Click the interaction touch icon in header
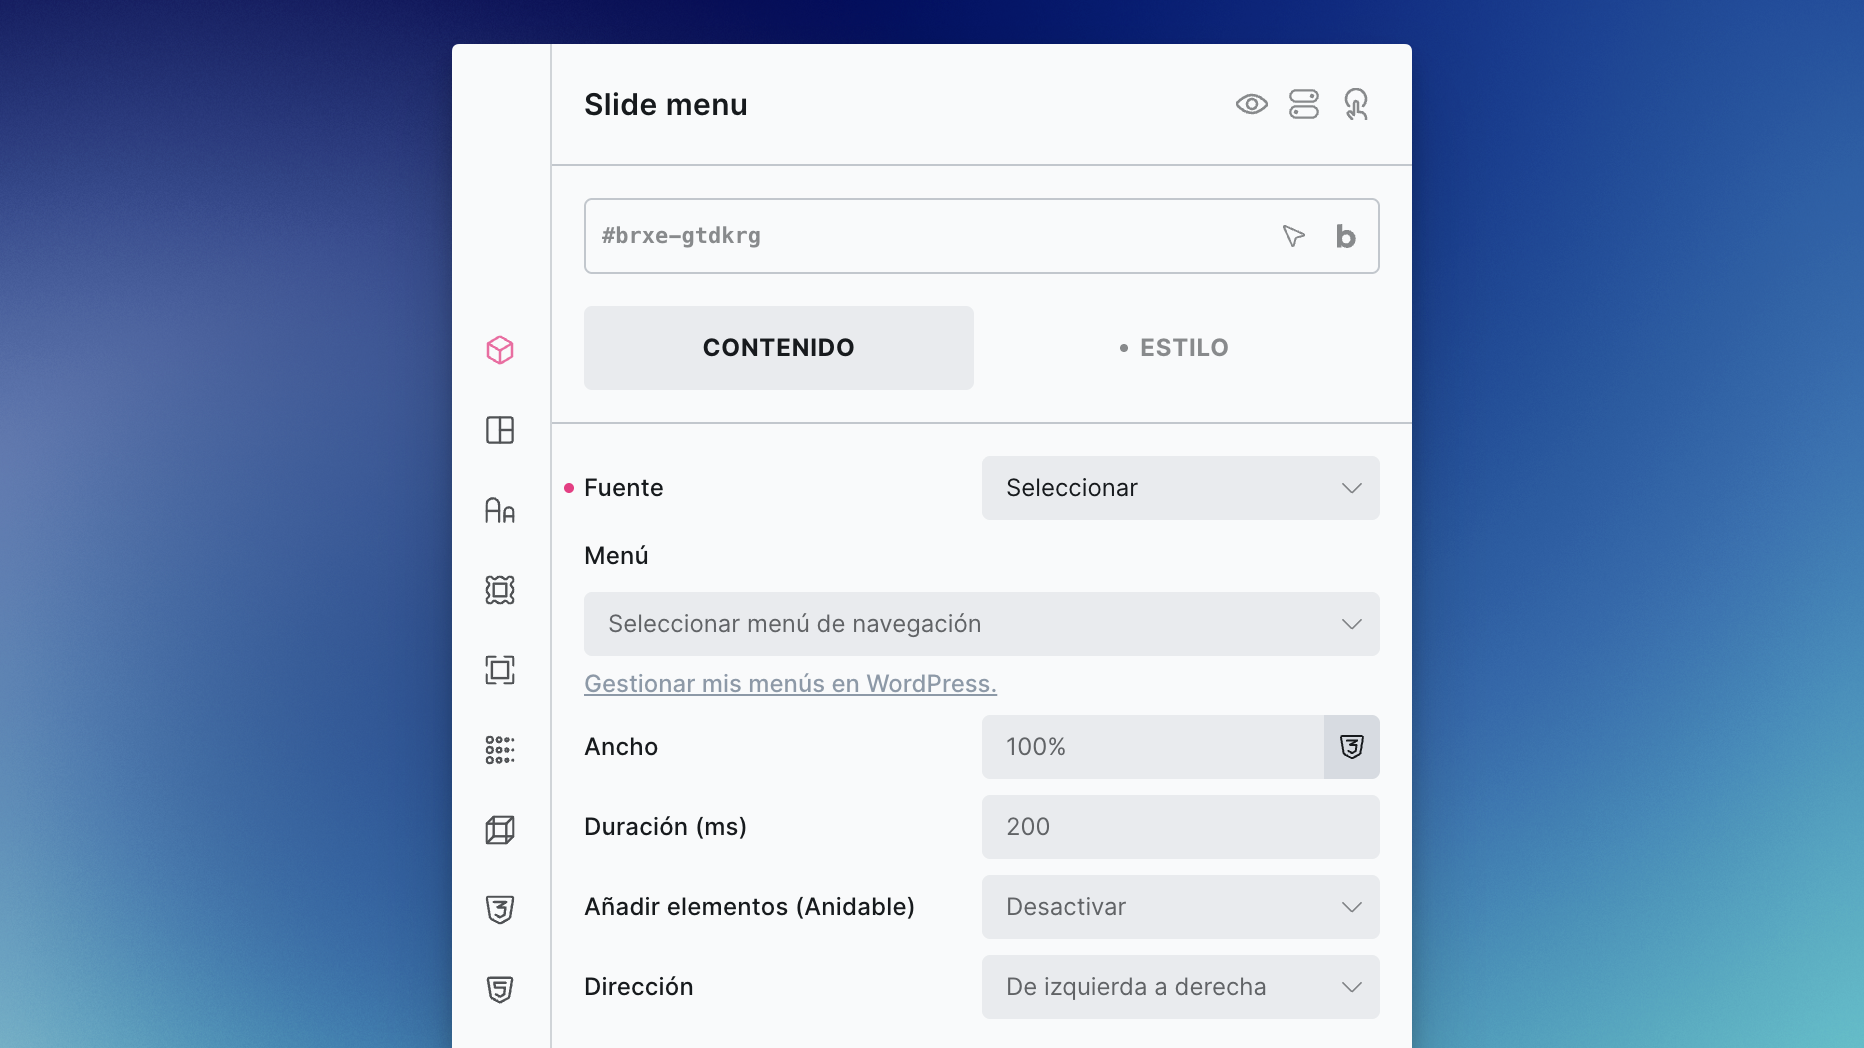This screenshot has height=1048, width=1864. pos(1356,104)
